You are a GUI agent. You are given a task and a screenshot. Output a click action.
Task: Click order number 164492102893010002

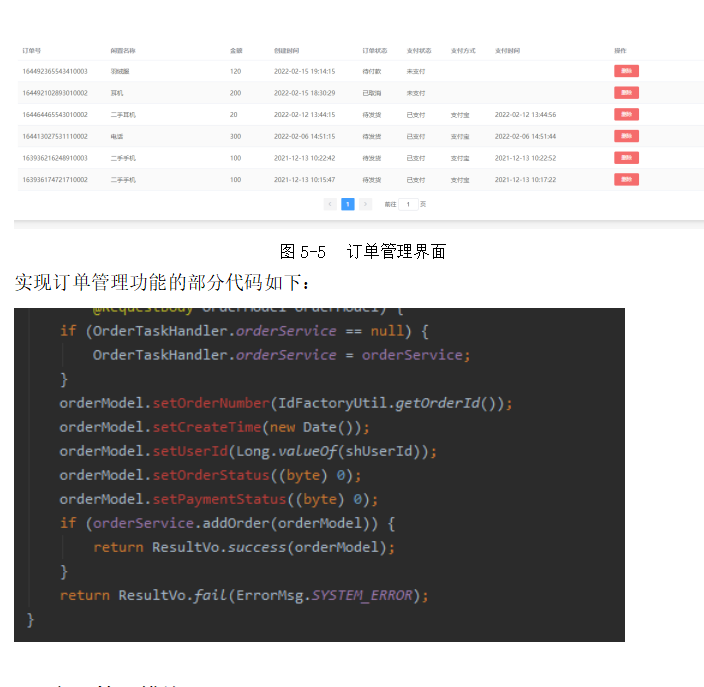[x=55, y=93]
